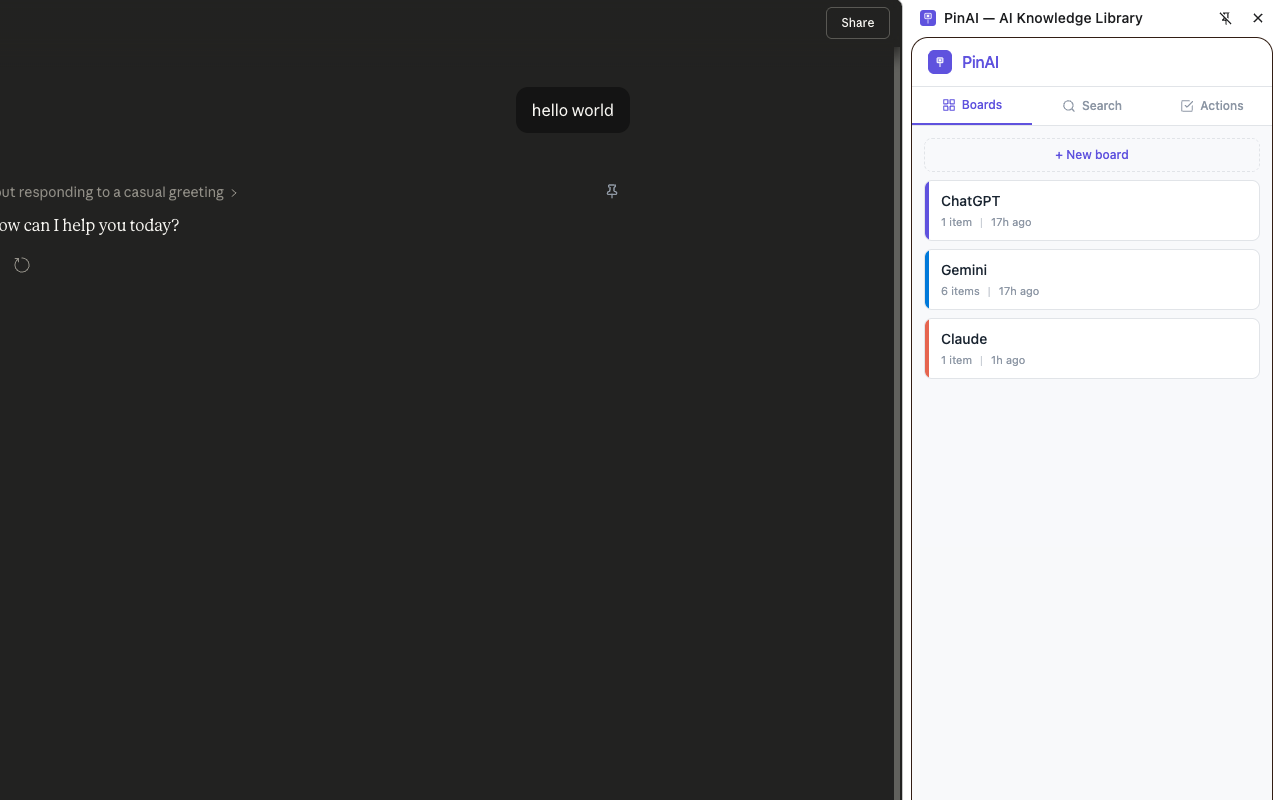Click the Actions checklist icon
1280x800 pixels.
coord(1186,105)
